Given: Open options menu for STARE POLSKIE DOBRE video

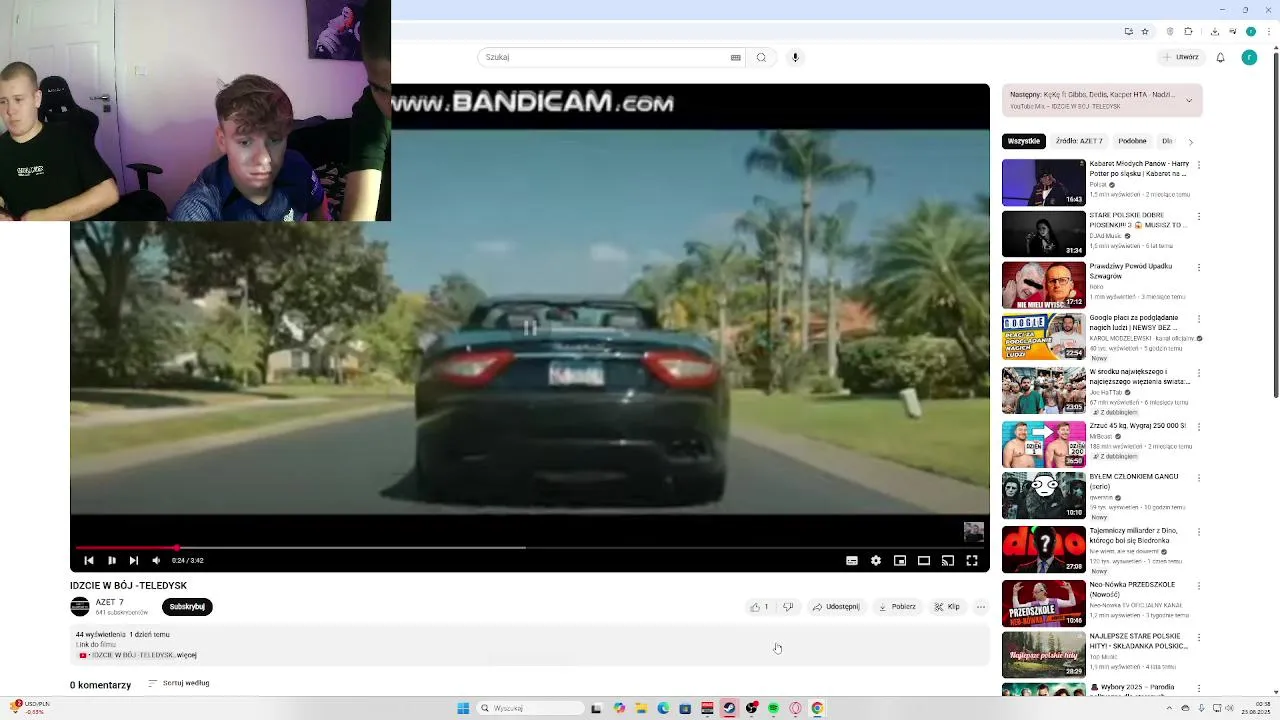Looking at the screenshot, I should tap(1199, 216).
